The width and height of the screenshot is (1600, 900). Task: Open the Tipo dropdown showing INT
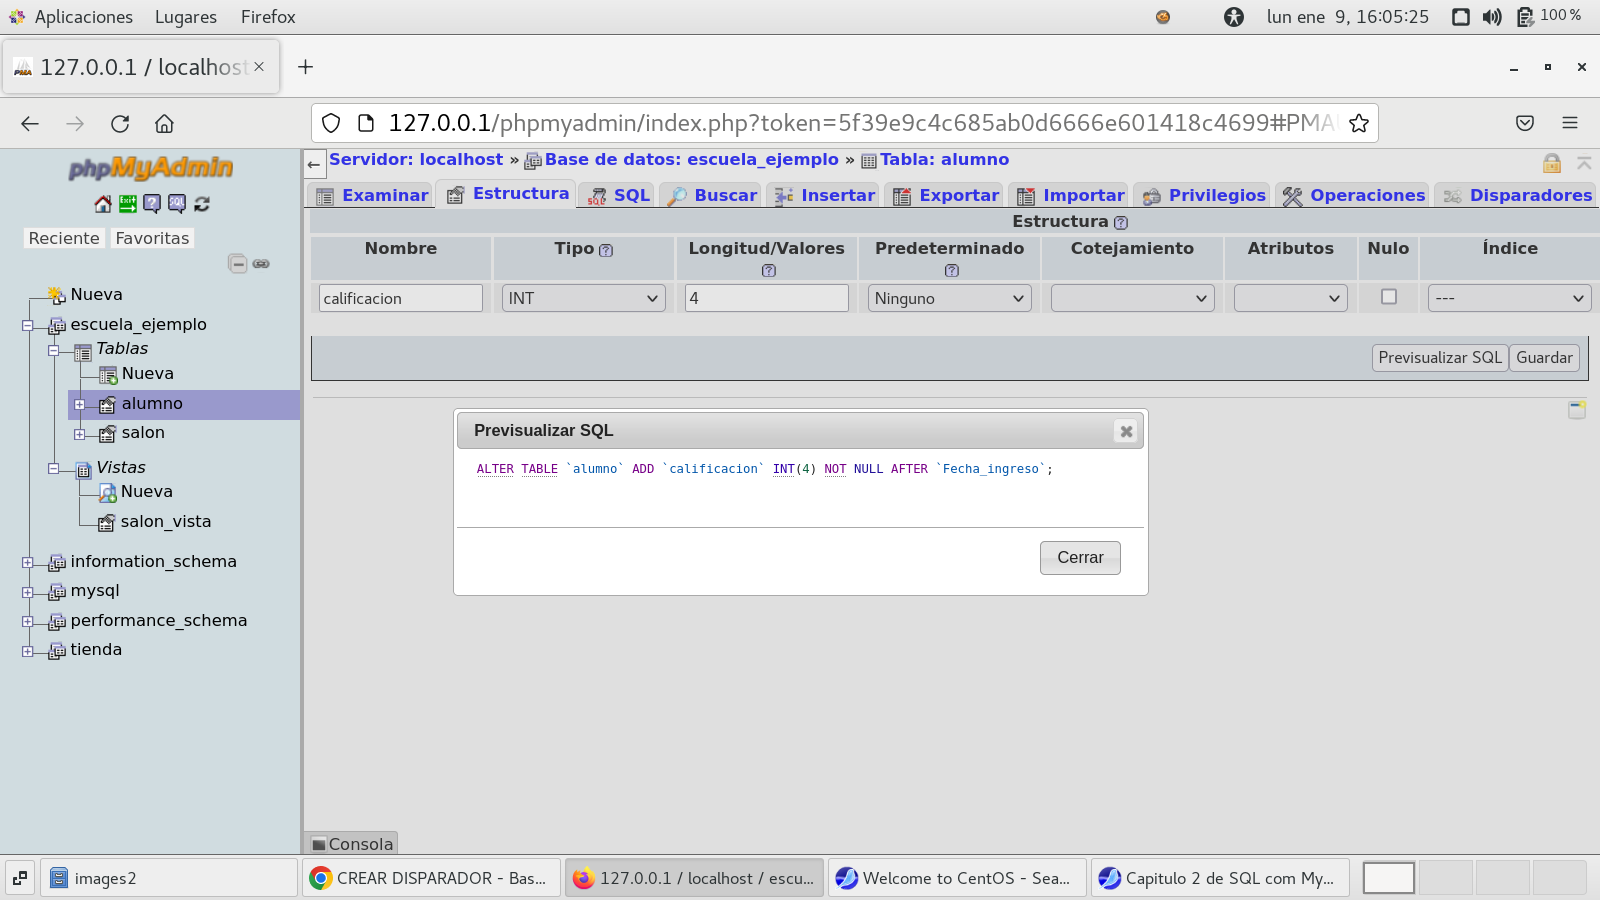(583, 298)
